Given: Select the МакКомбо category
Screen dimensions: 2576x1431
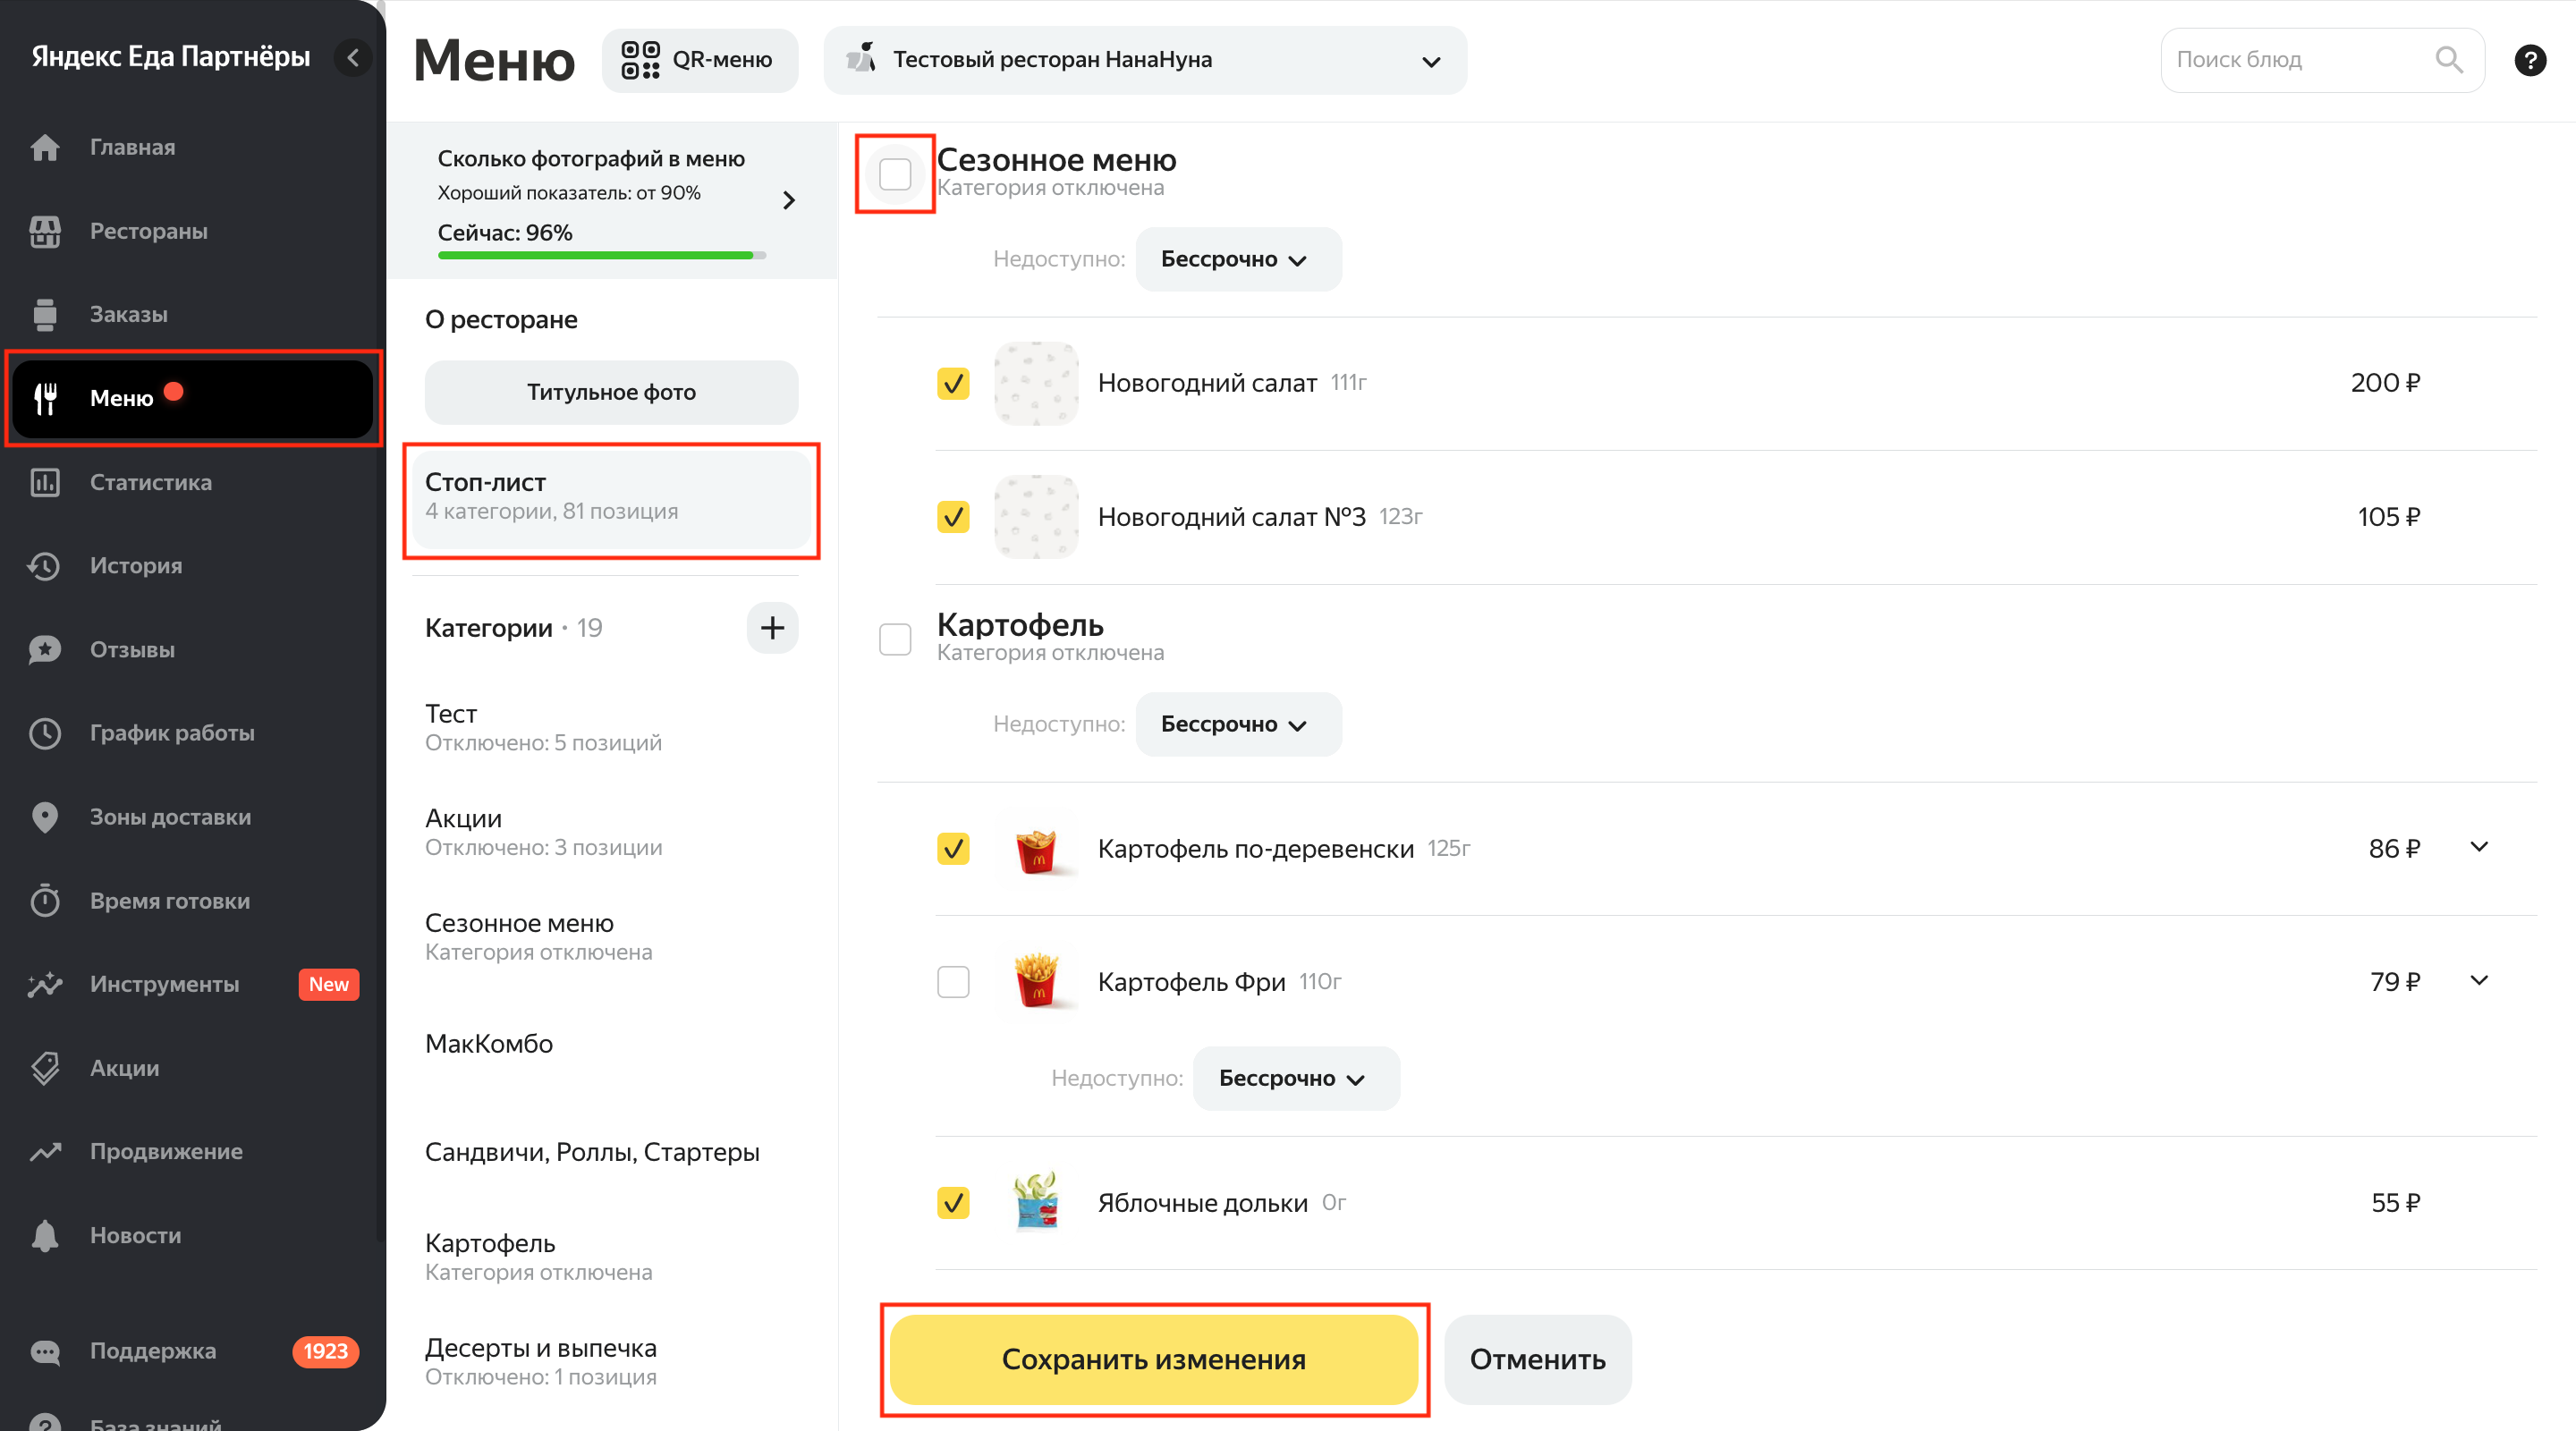Looking at the screenshot, I should coord(611,1044).
